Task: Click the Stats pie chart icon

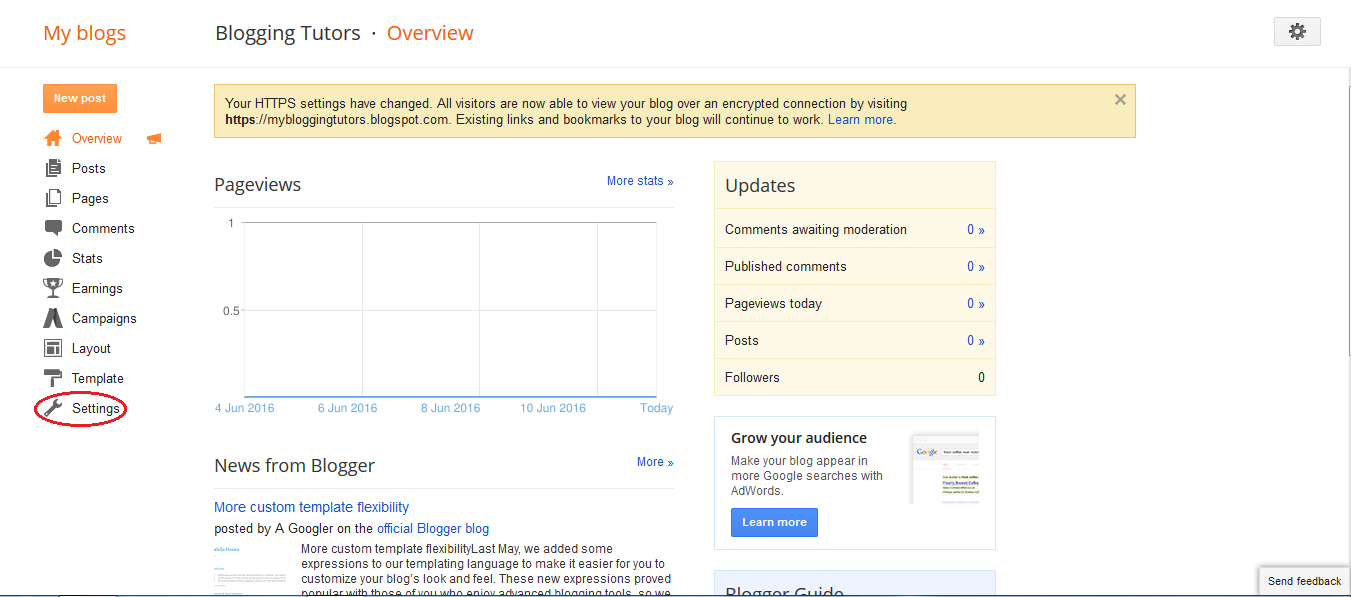Action: tap(53, 258)
